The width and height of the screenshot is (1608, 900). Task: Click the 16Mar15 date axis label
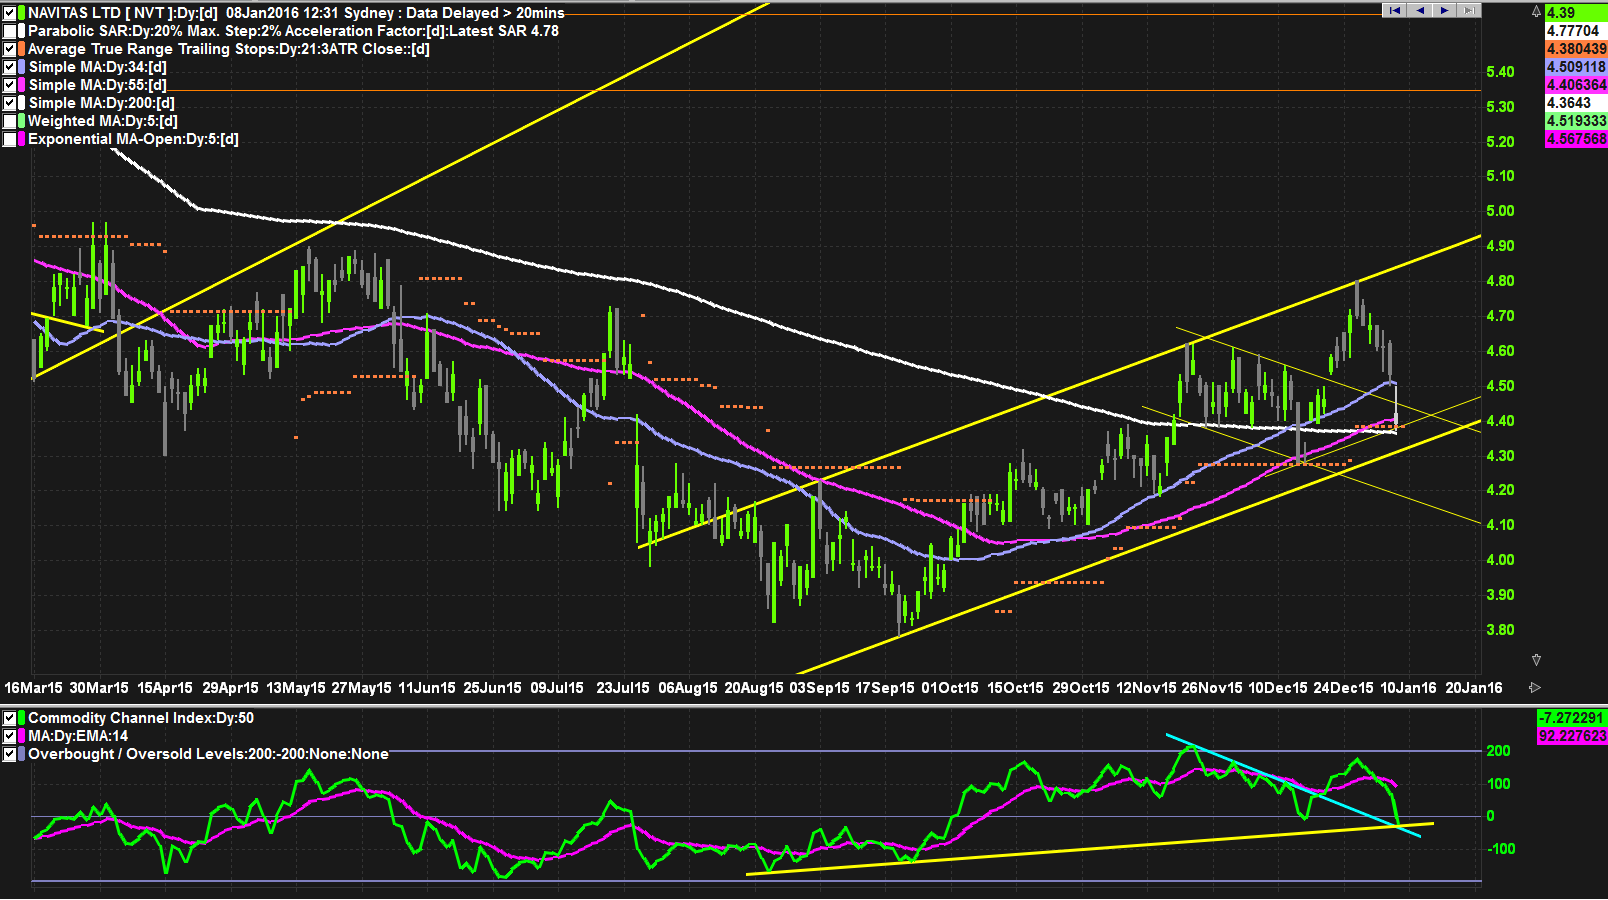(33, 688)
